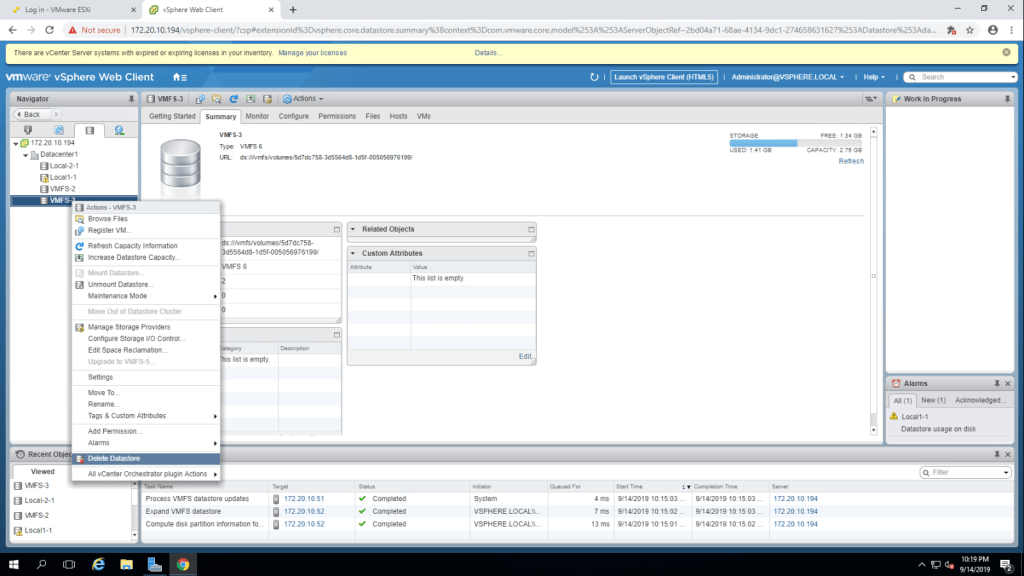Click the vSphere home menu icon

180,77
